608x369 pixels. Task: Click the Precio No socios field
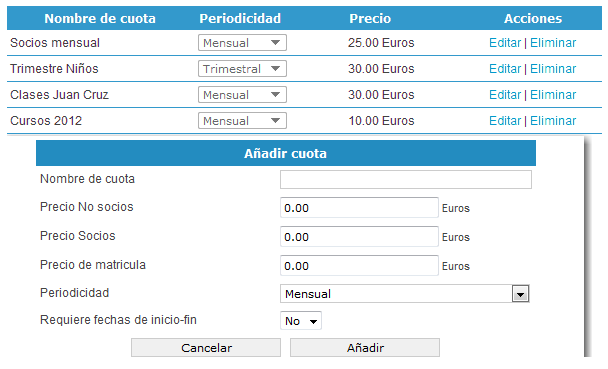(359, 208)
